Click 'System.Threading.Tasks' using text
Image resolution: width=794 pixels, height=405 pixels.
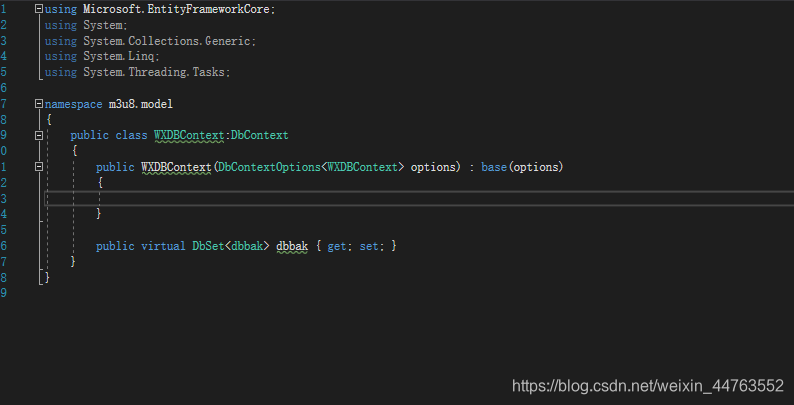coord(153,72)
